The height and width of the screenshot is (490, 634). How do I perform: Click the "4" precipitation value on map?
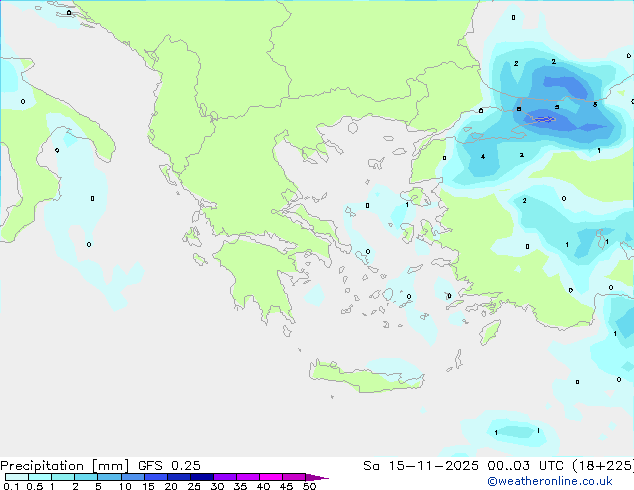tap(483, 156)
